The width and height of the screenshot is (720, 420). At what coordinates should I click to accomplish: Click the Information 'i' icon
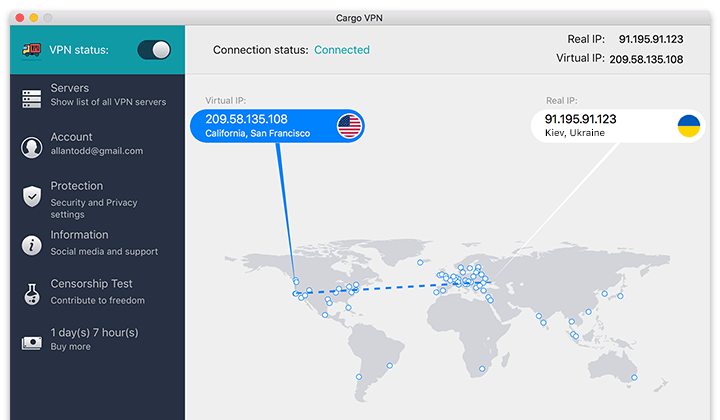coord(31,245)
